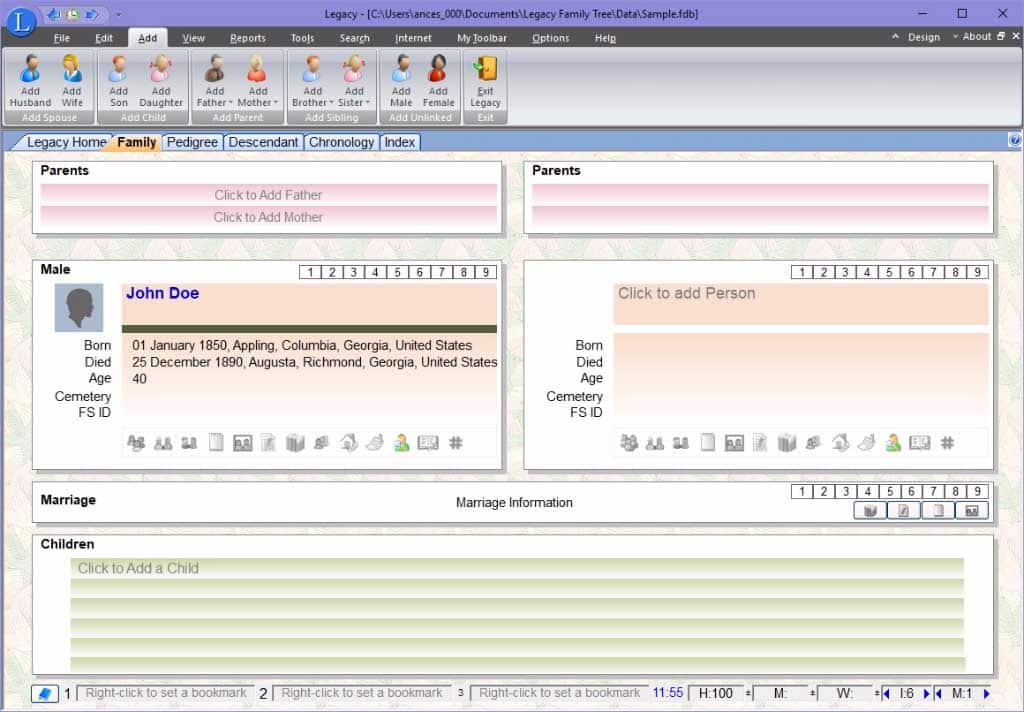Toggle tag 1 on John Doe's panel

[310, 272]
